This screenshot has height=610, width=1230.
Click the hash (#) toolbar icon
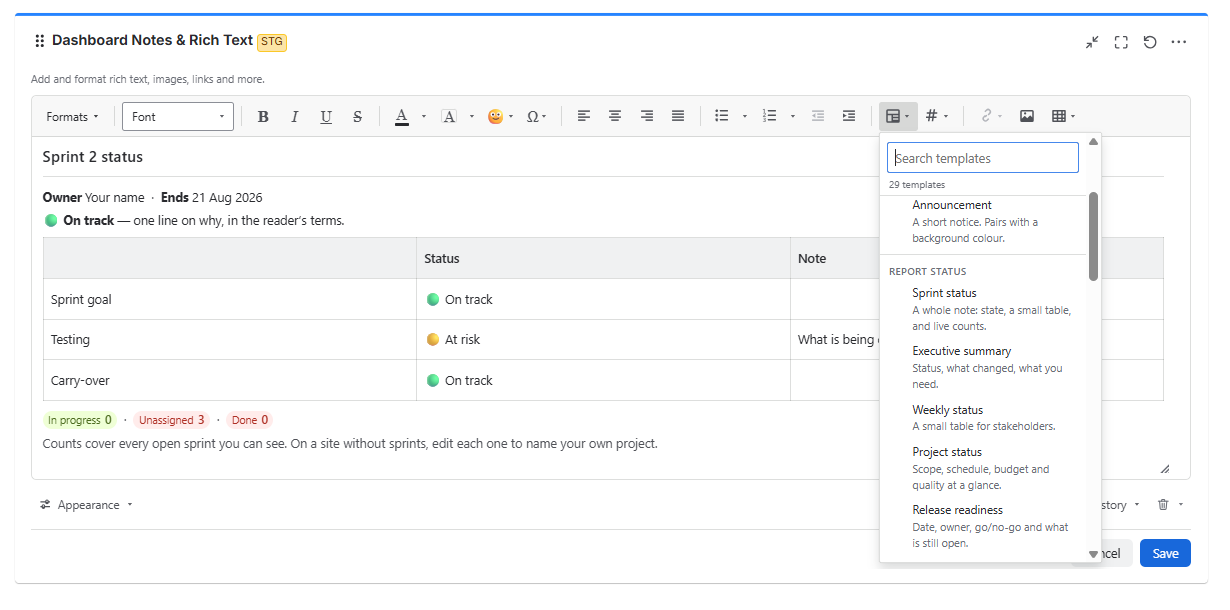931,117
